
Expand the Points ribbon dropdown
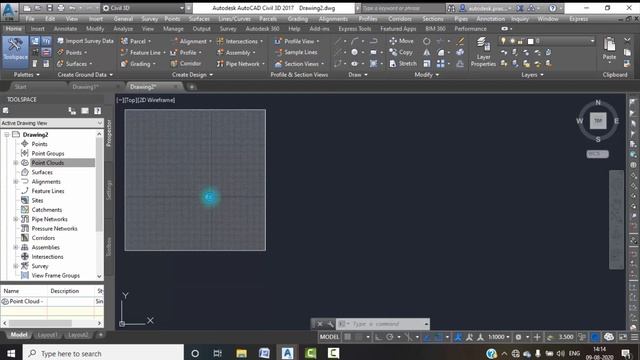tap(85, 53)
